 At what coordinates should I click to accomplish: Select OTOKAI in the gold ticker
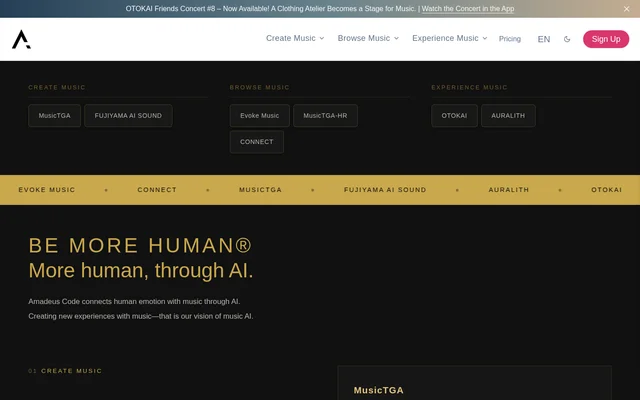pyautogui.click(x=607, y=190)
